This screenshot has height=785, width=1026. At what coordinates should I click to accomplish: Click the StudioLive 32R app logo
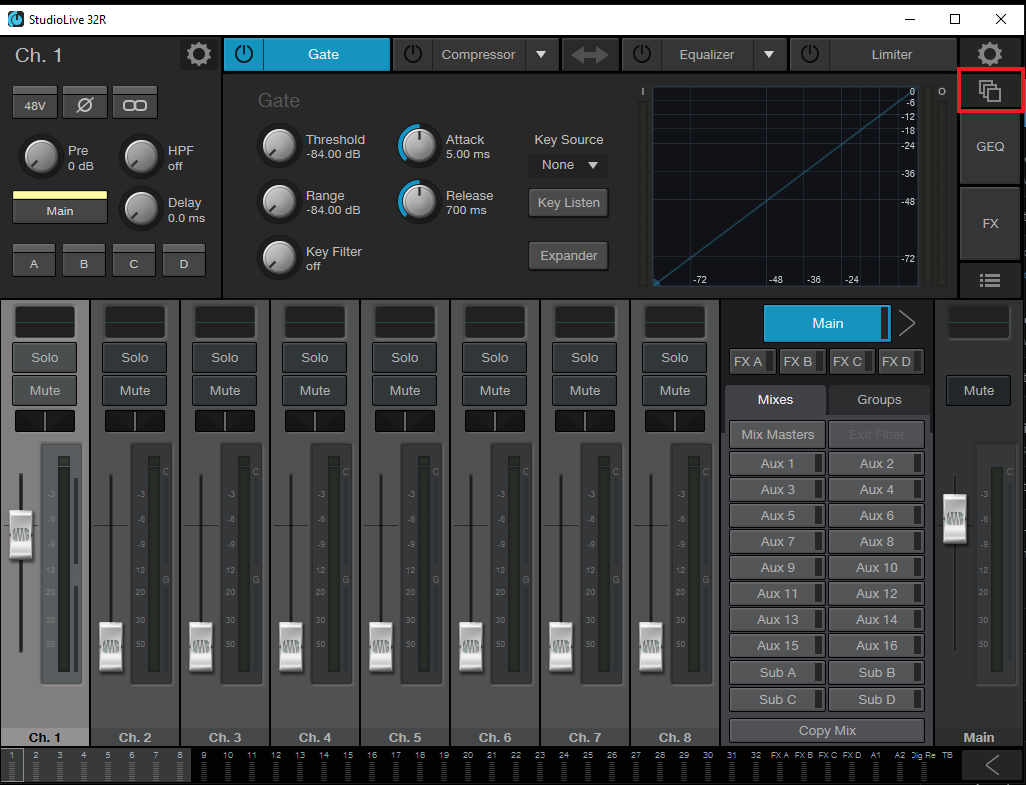tap(16, 20)
